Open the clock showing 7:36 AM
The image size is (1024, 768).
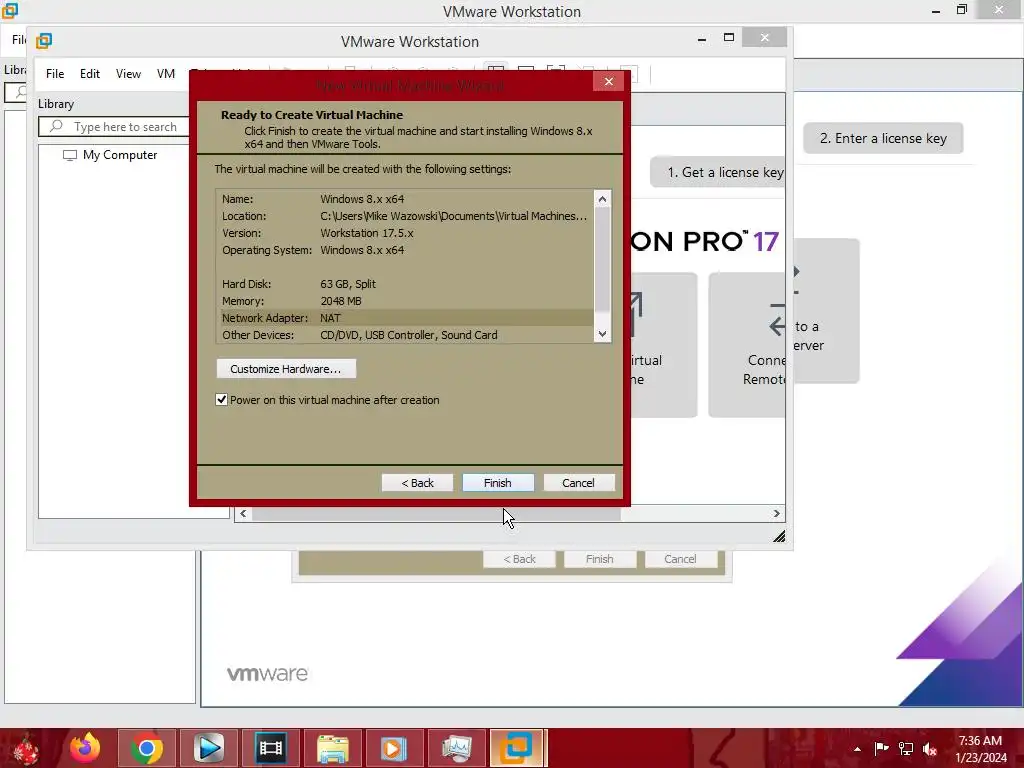[x=980, y=749]
